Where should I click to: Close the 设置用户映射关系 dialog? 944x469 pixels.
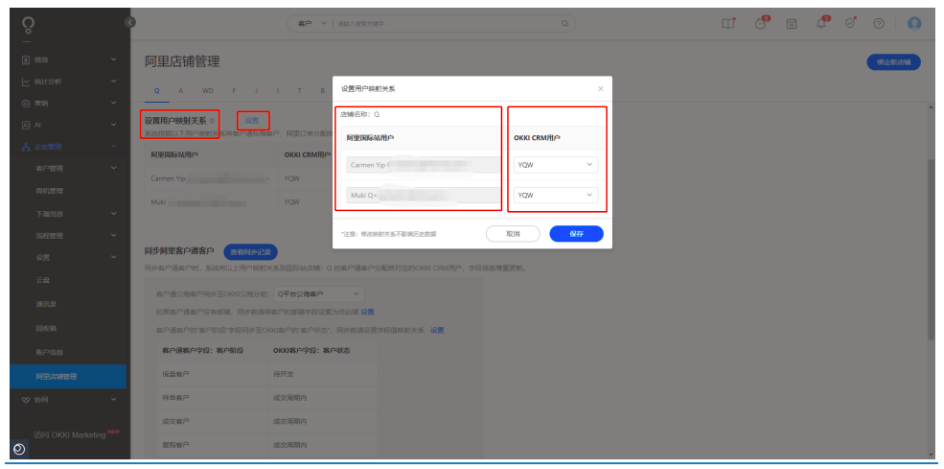600,89
